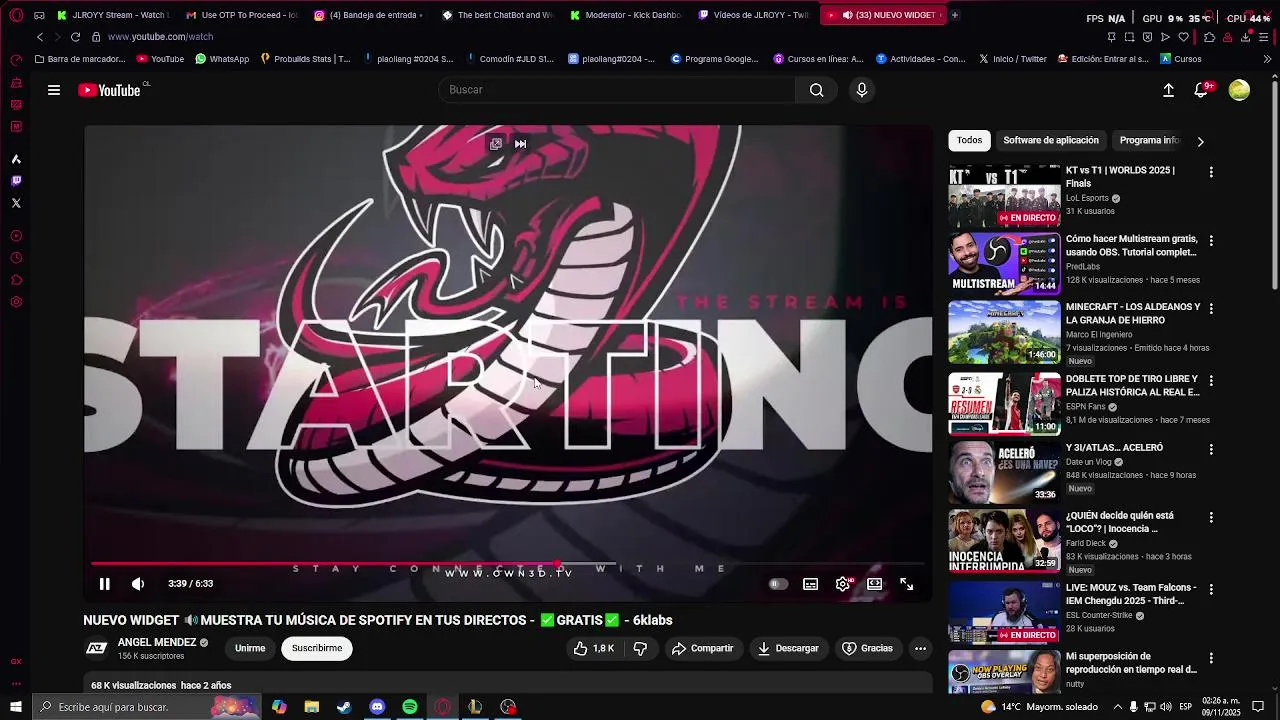Open the account avatar menu
The width and height of the screenshot is (1280, 720).
coord(1239,90)
